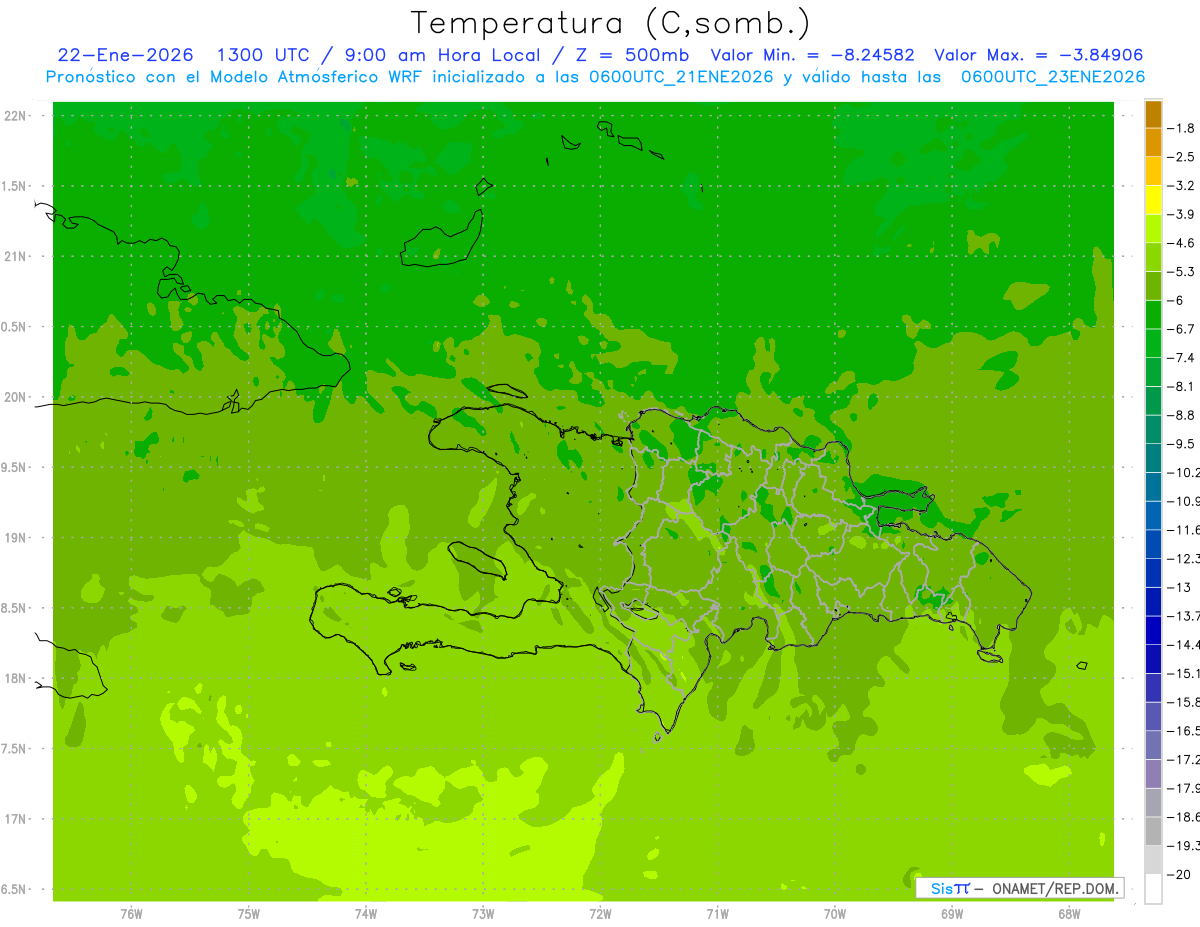Select the date text '22-Ene-2026'

(126, 56)
